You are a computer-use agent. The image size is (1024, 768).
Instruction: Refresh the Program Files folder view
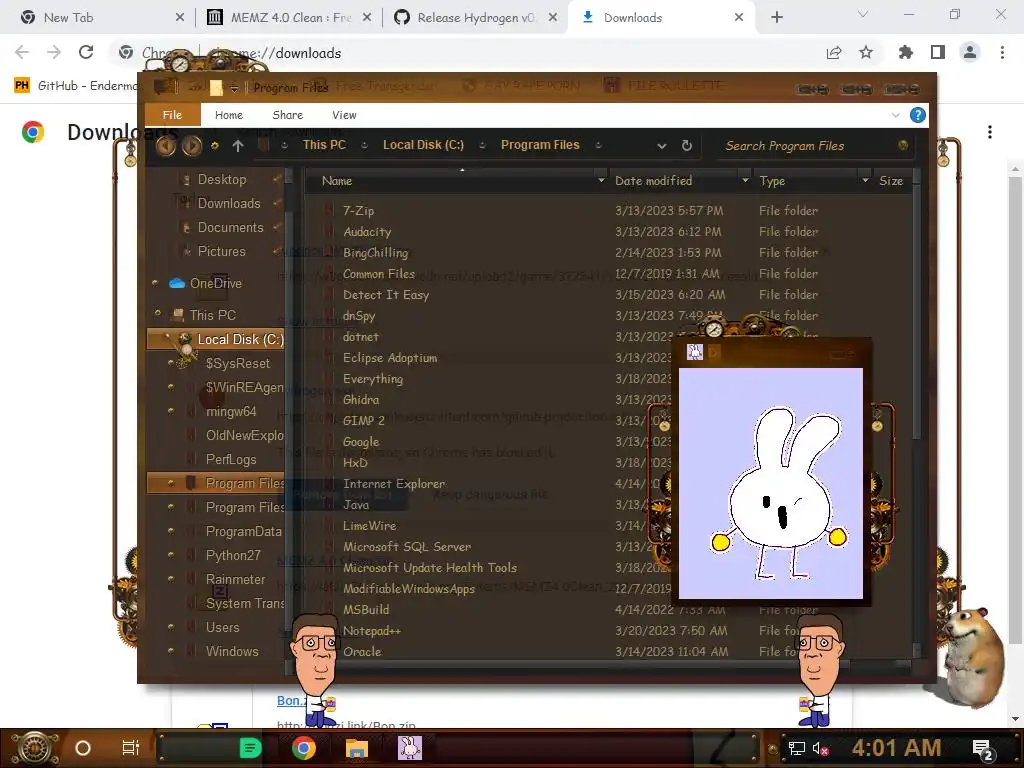pos(686,146)
